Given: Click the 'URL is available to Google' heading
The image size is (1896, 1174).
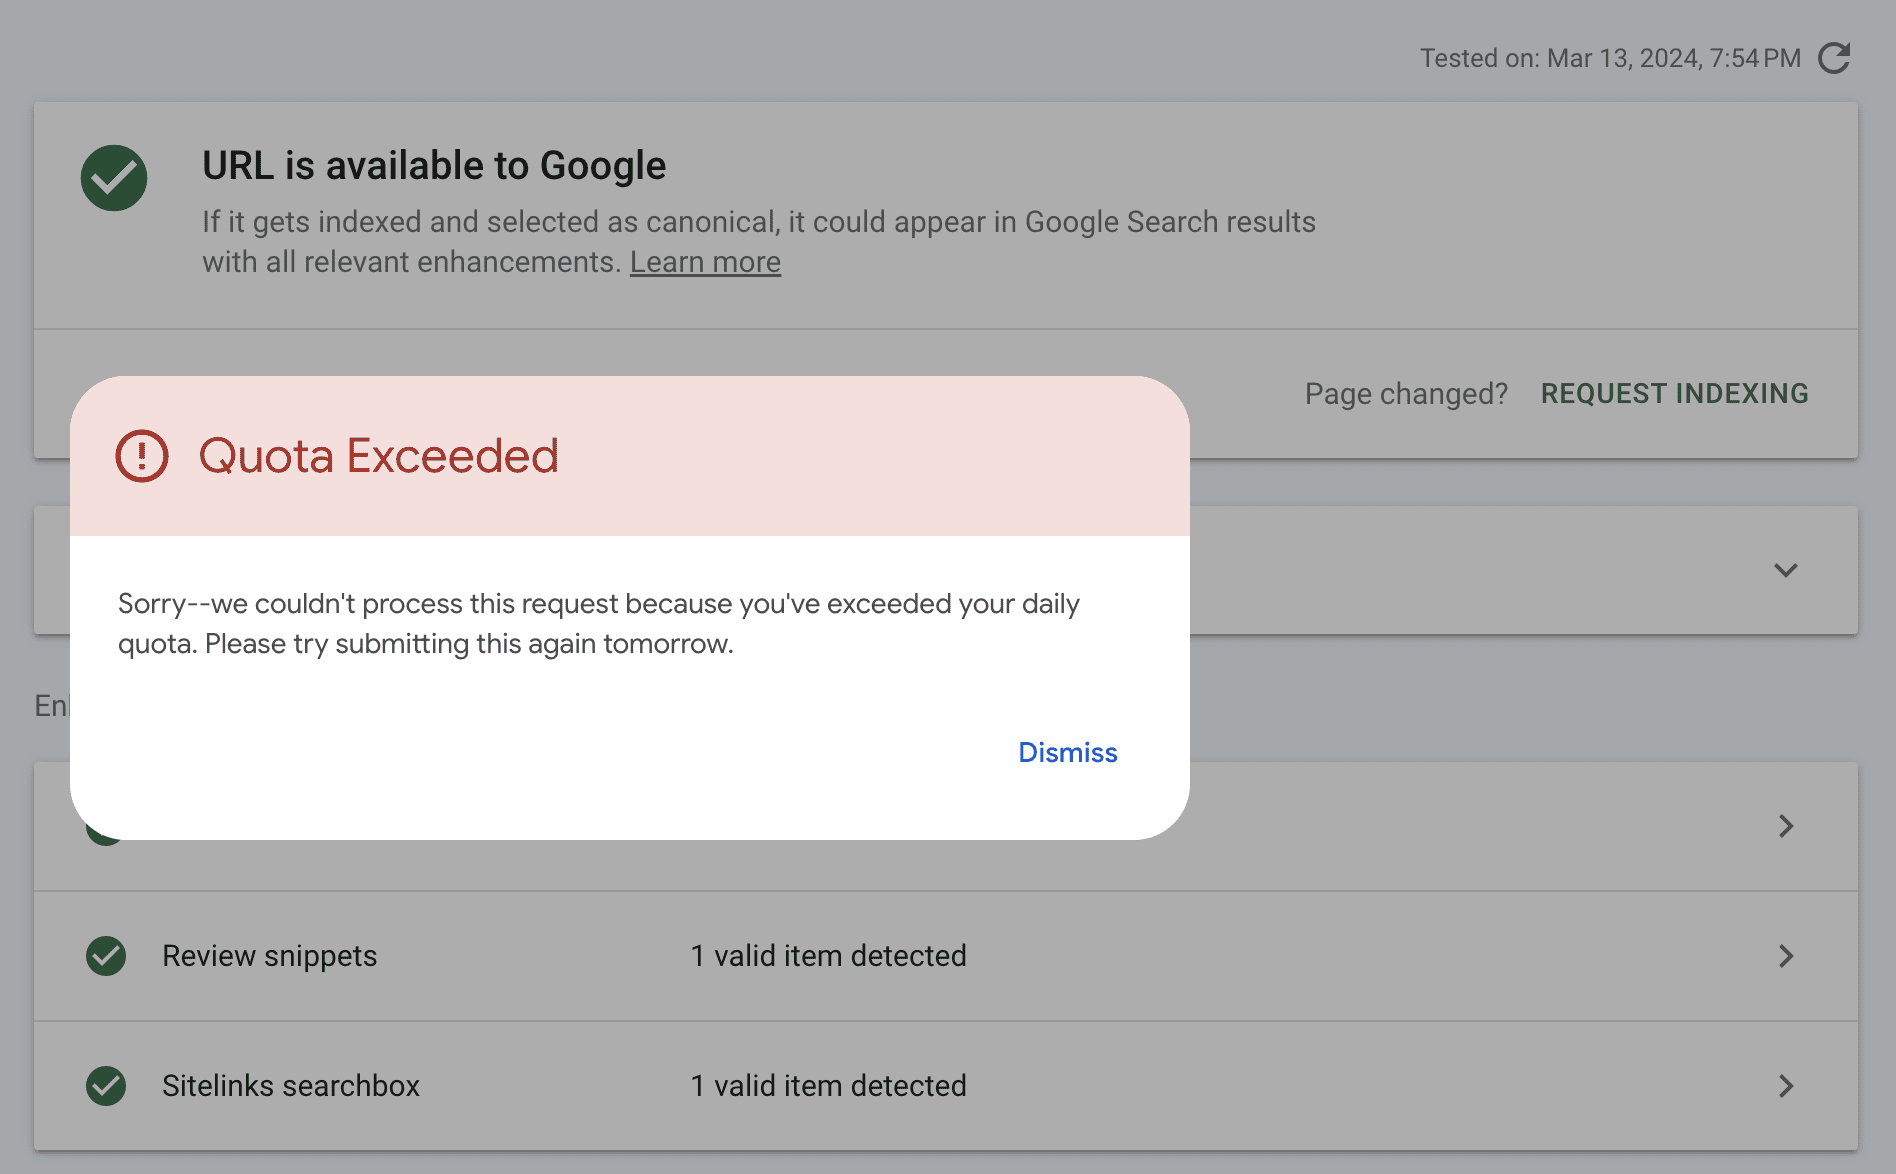Looking at the screenshot, I should tap(434, 166).
